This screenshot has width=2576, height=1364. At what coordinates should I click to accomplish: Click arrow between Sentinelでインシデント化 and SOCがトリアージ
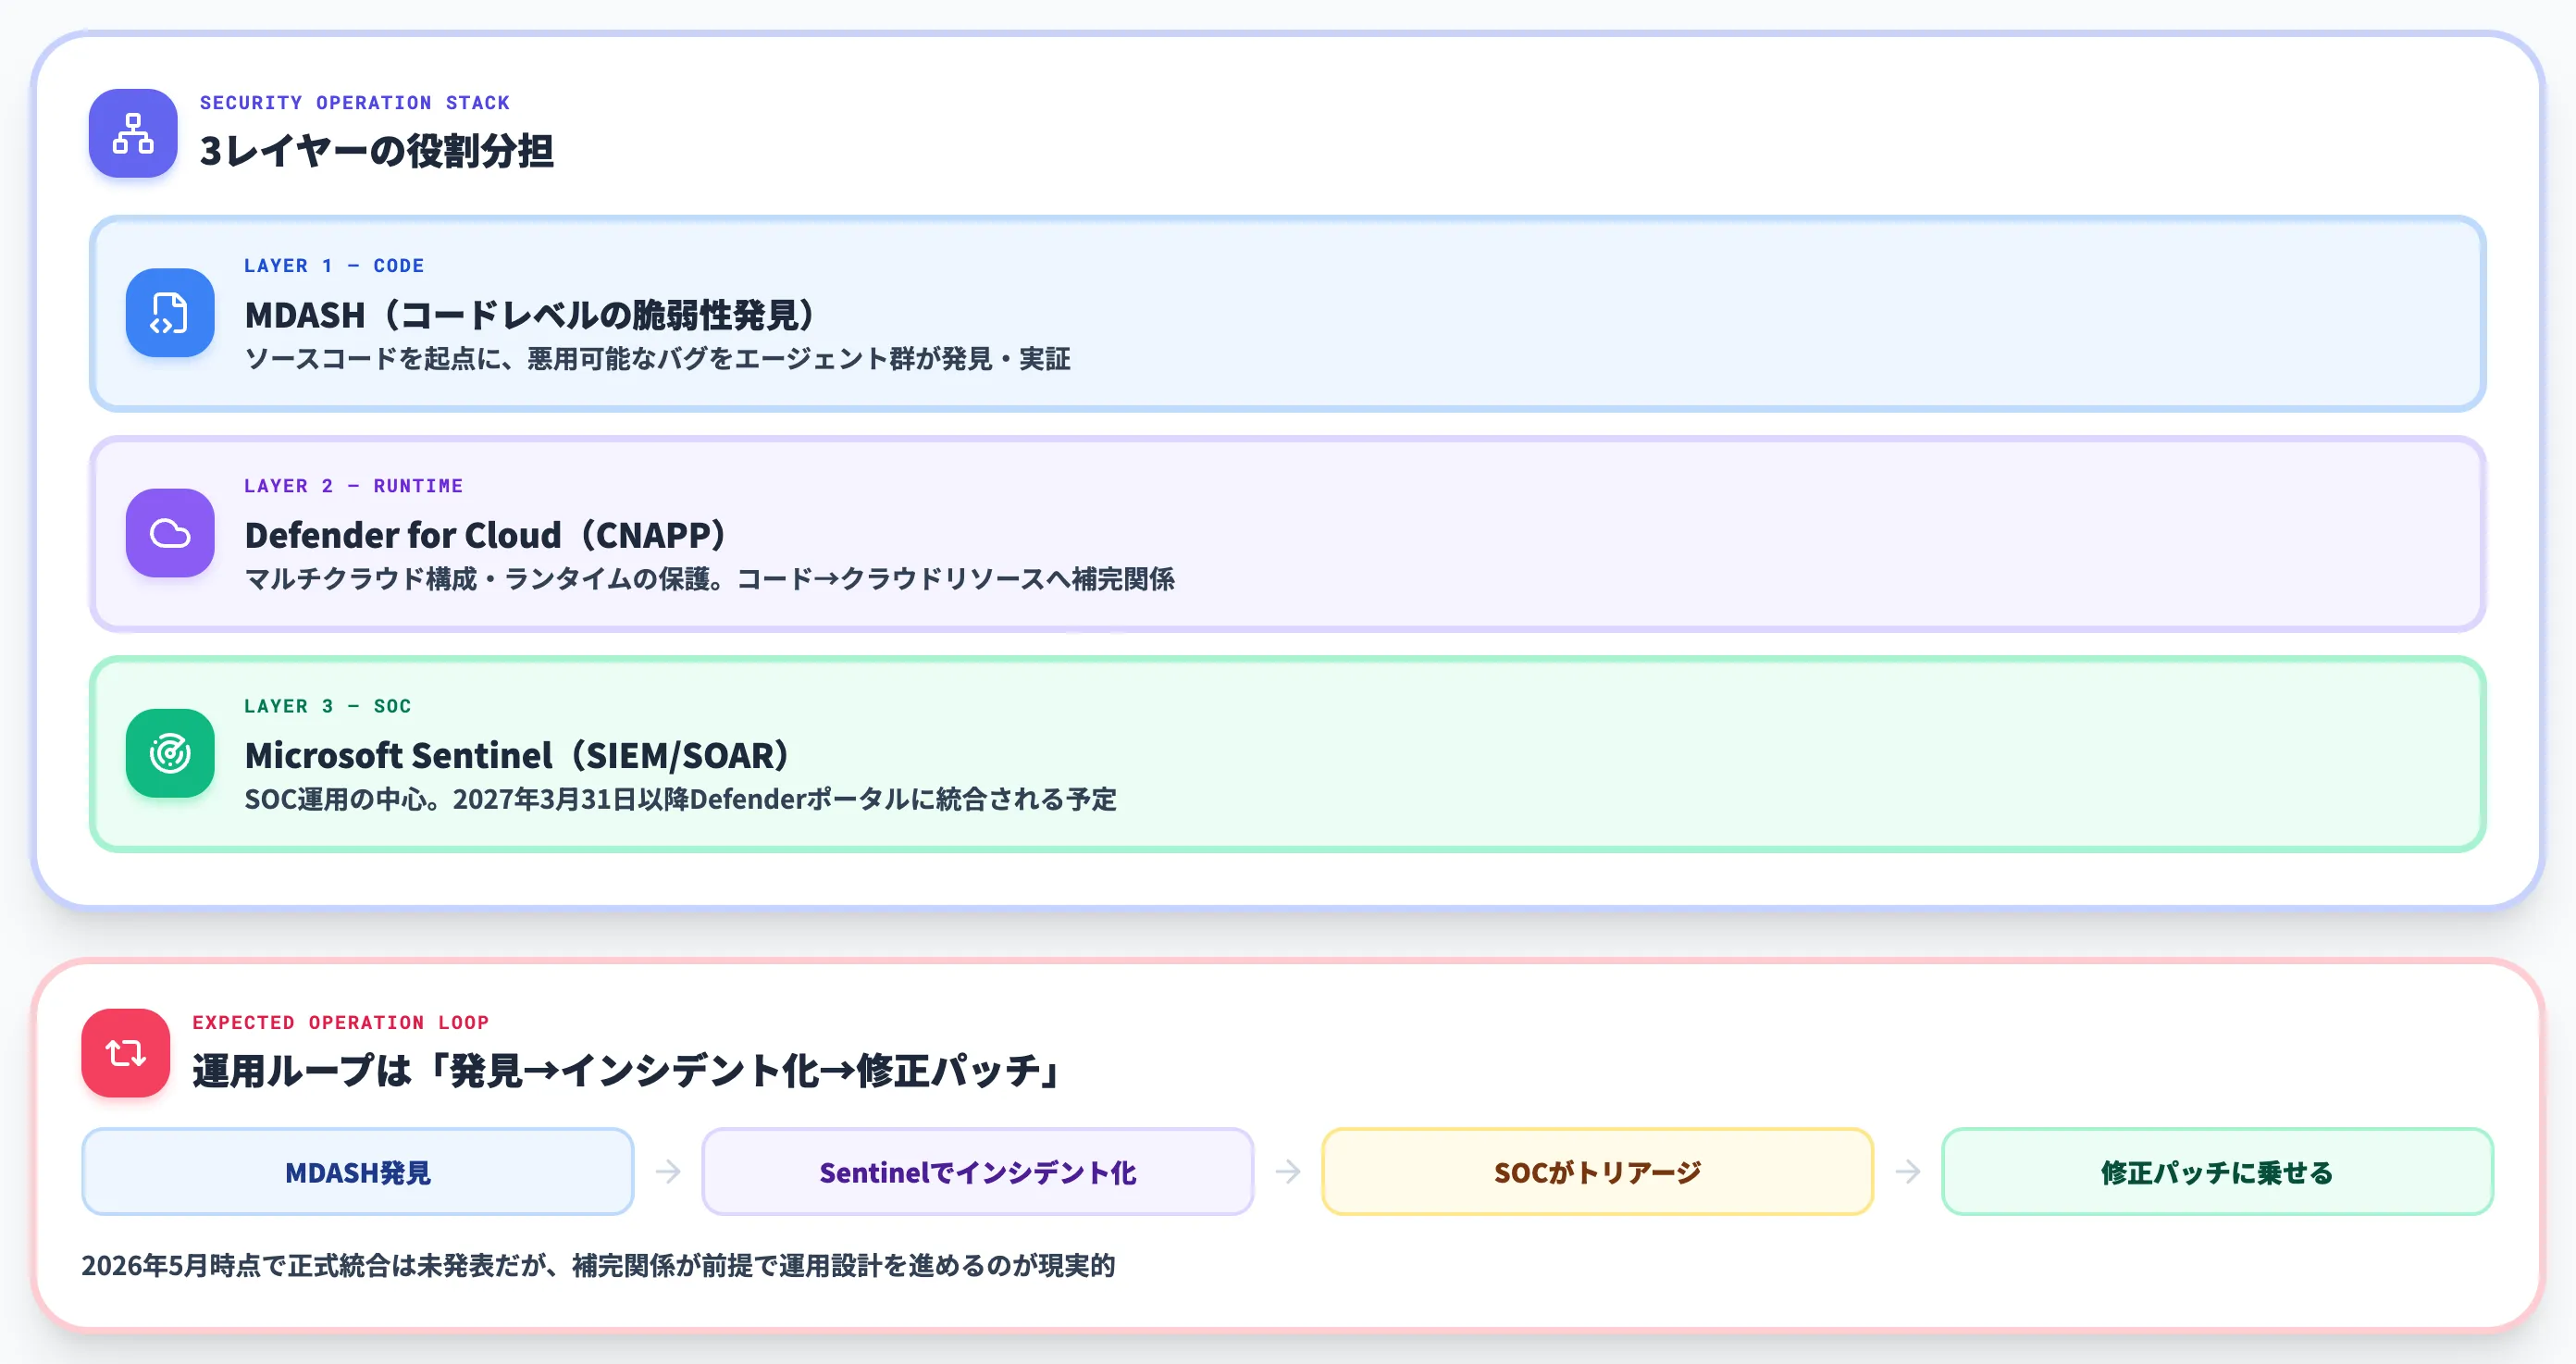coord(1288,1171)
